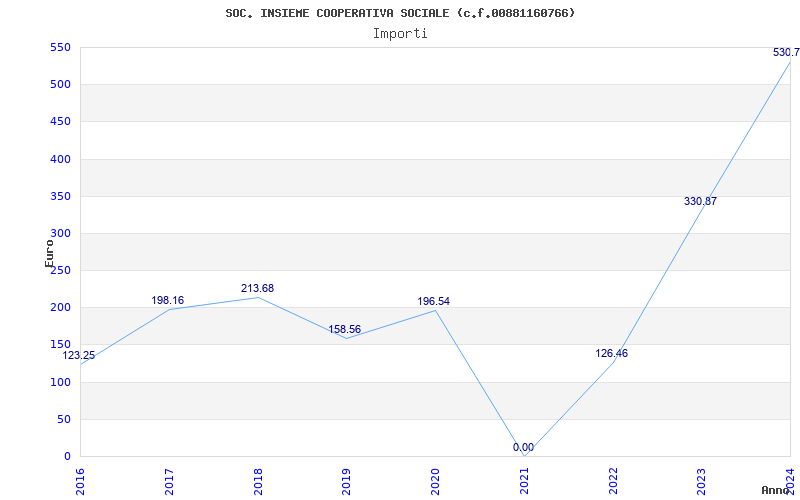Click the 2021 x-axis year label
800x500 pixels.
pyautogui.click(x=524, y=481)
